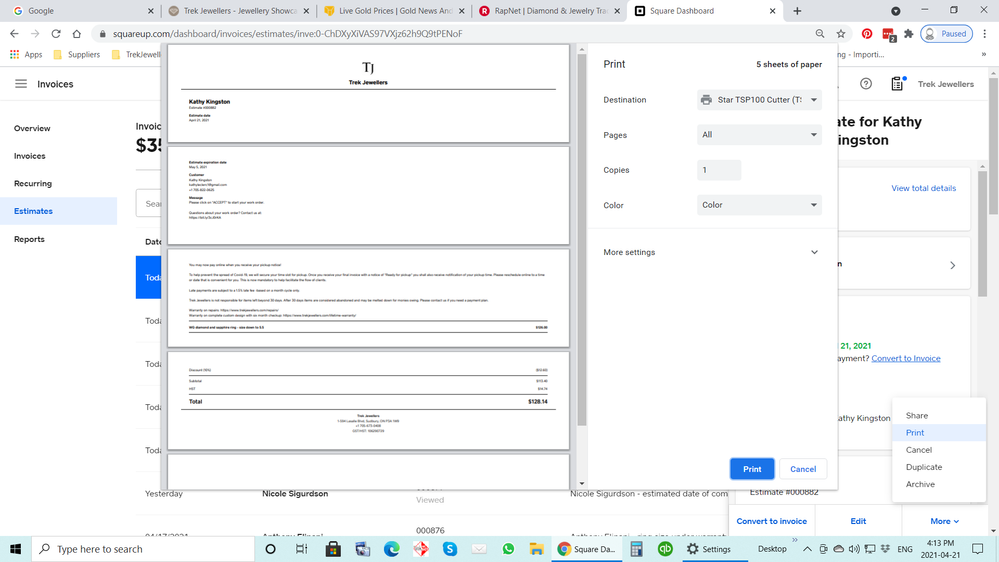The image size is (999, 562).
Task: Click the clipboard notifications icon
Action: pyautogui.click(x=897, y=84)
